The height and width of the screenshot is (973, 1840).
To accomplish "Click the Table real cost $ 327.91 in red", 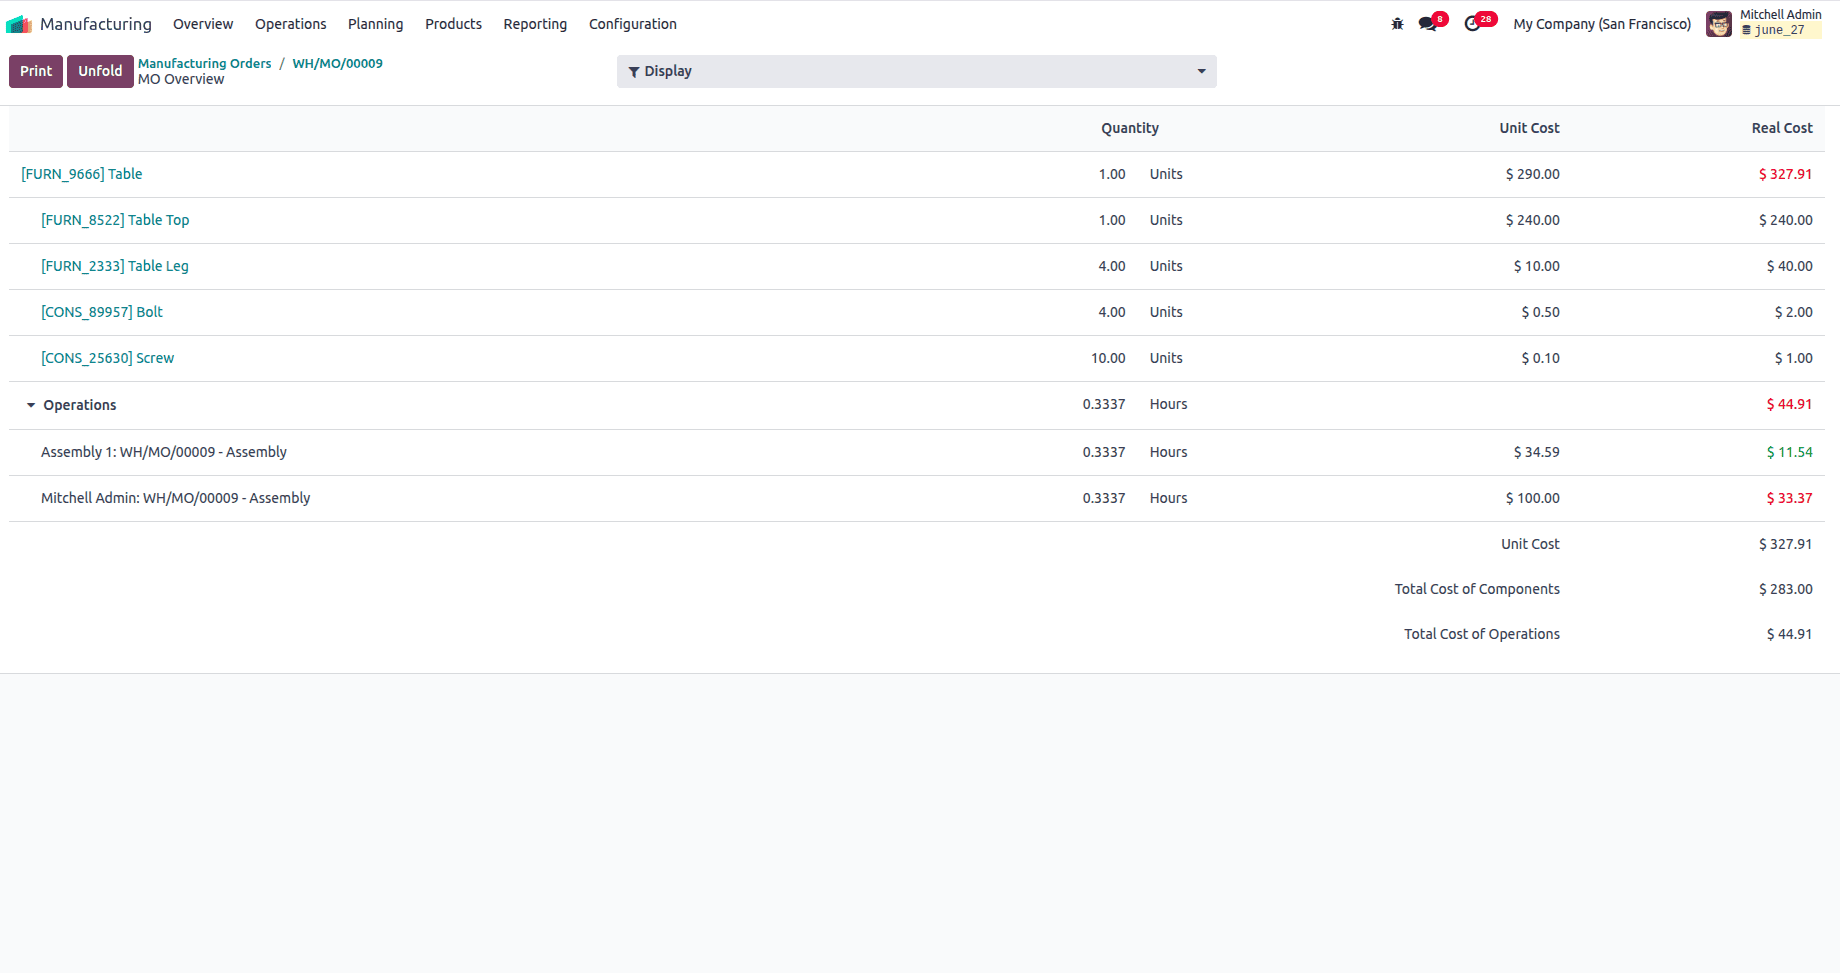I will [1785, 174].
